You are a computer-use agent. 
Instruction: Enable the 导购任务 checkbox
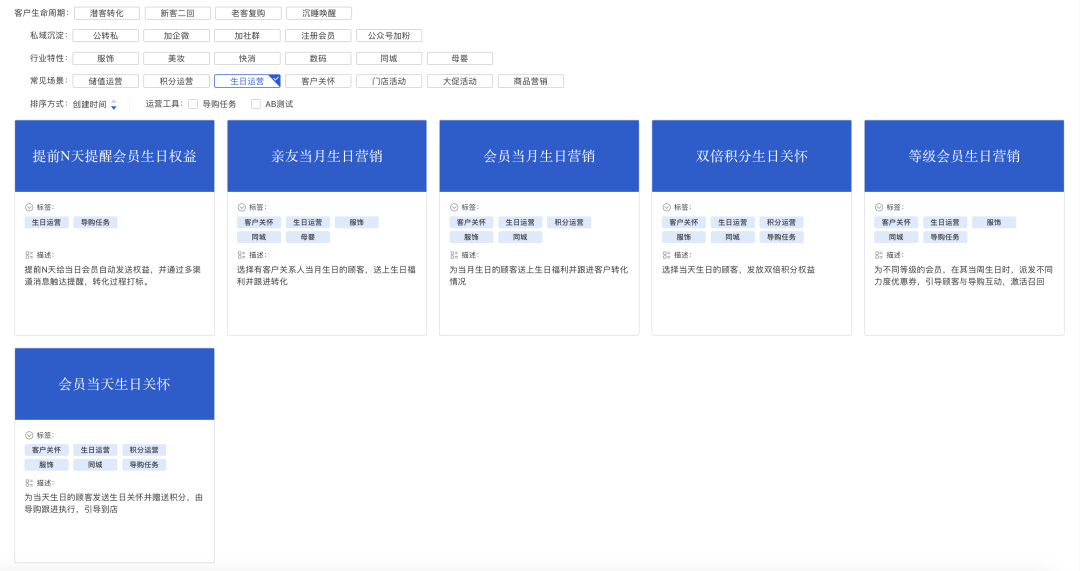193,104
